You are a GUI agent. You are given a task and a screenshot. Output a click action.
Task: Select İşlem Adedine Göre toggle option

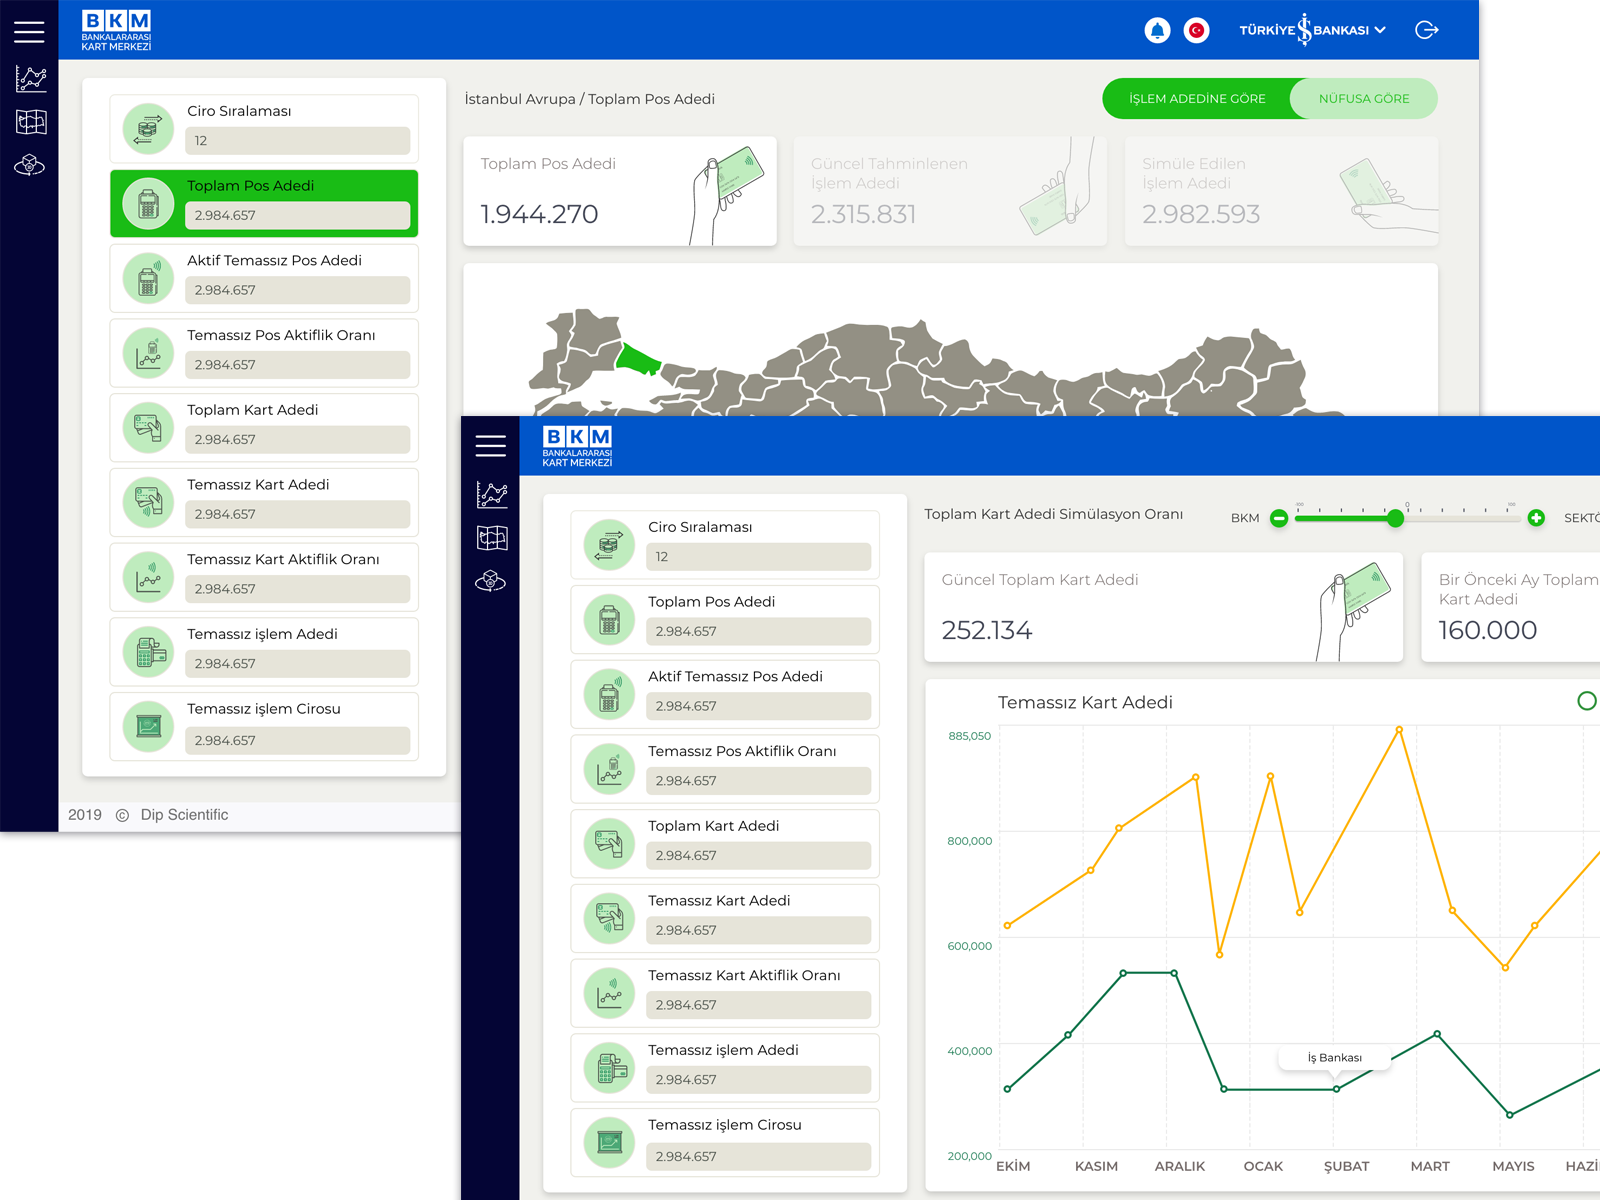pyautogui.click(x=1197, y=99)
